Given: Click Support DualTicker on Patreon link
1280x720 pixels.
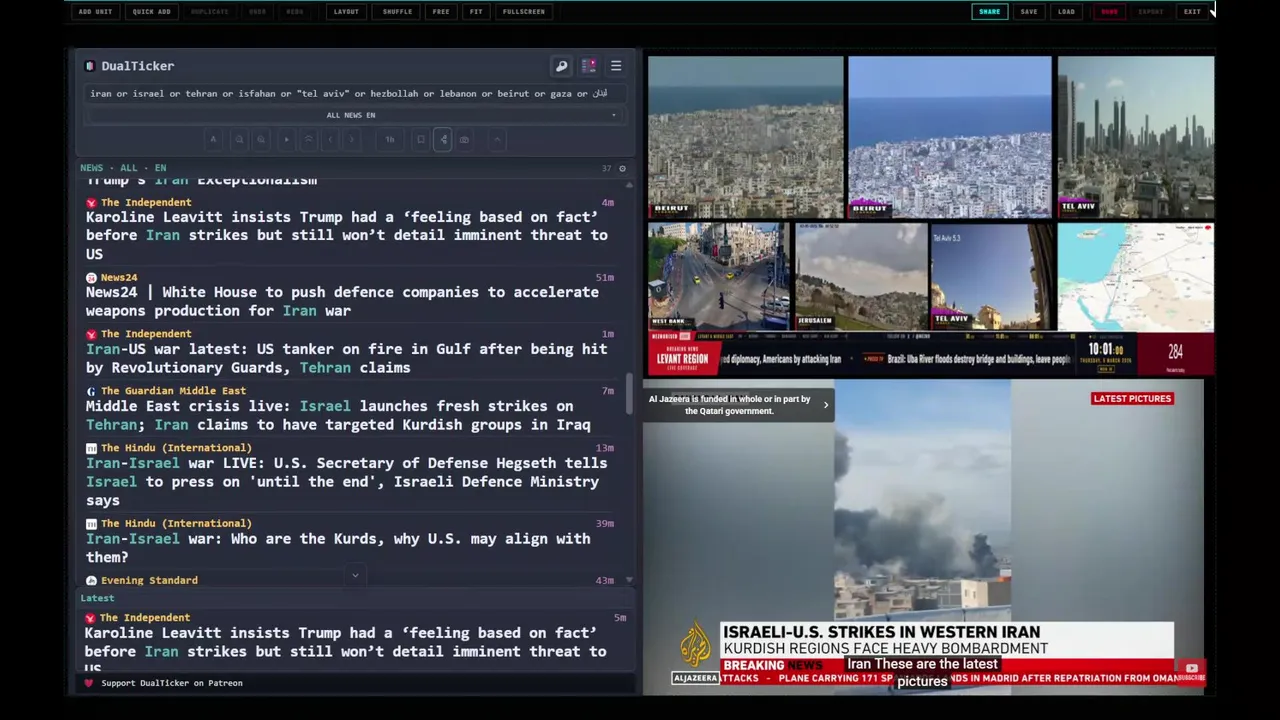Looking at the screenshot, I should point(172,683).
